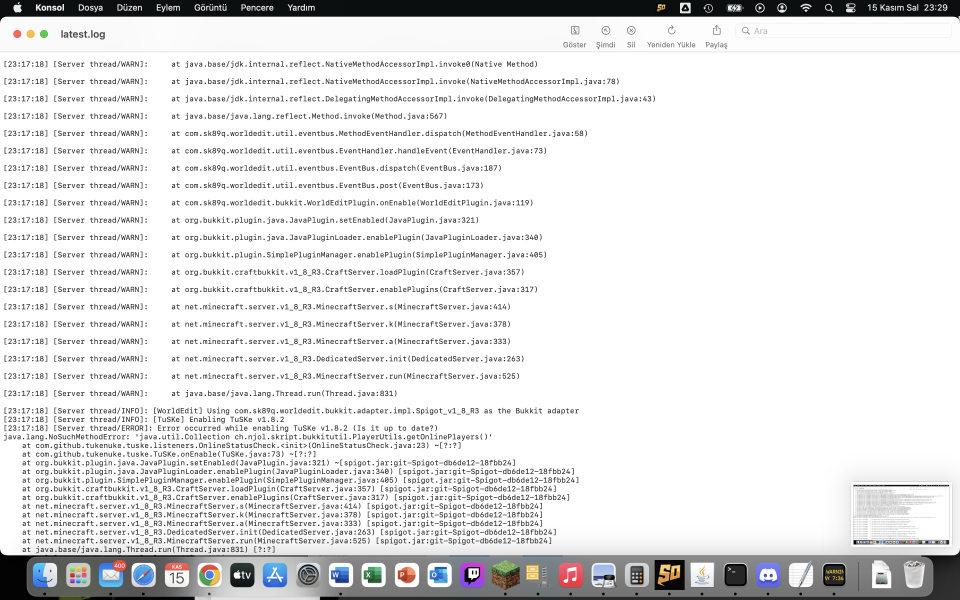Open Preview from the Dock

tap(604, 576)
